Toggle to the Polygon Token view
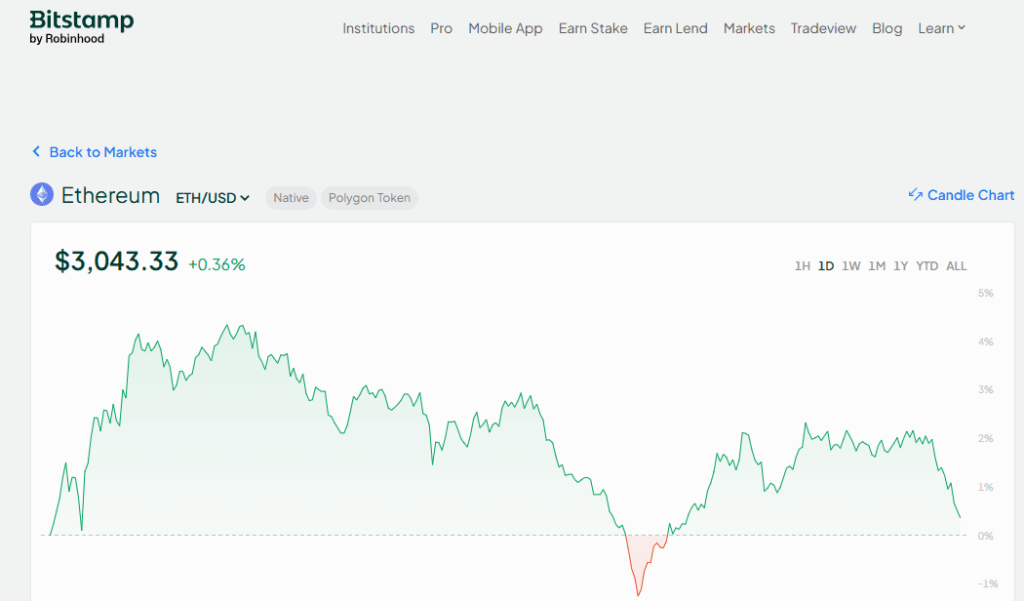Screen dimensions: 1024x601 369,197
